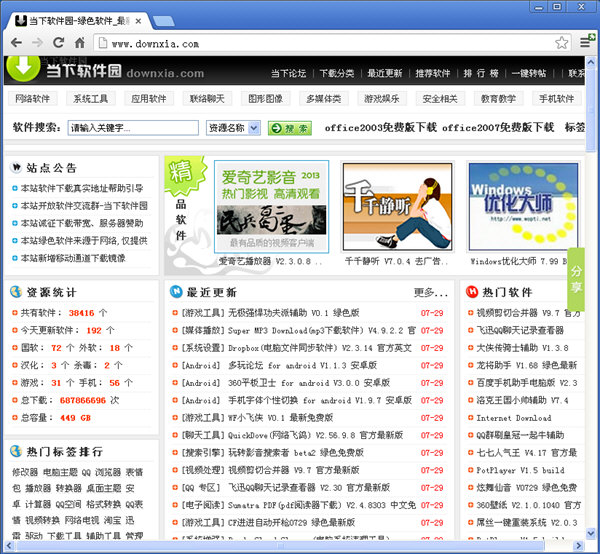Go to browser home page icon

(80, 43)
